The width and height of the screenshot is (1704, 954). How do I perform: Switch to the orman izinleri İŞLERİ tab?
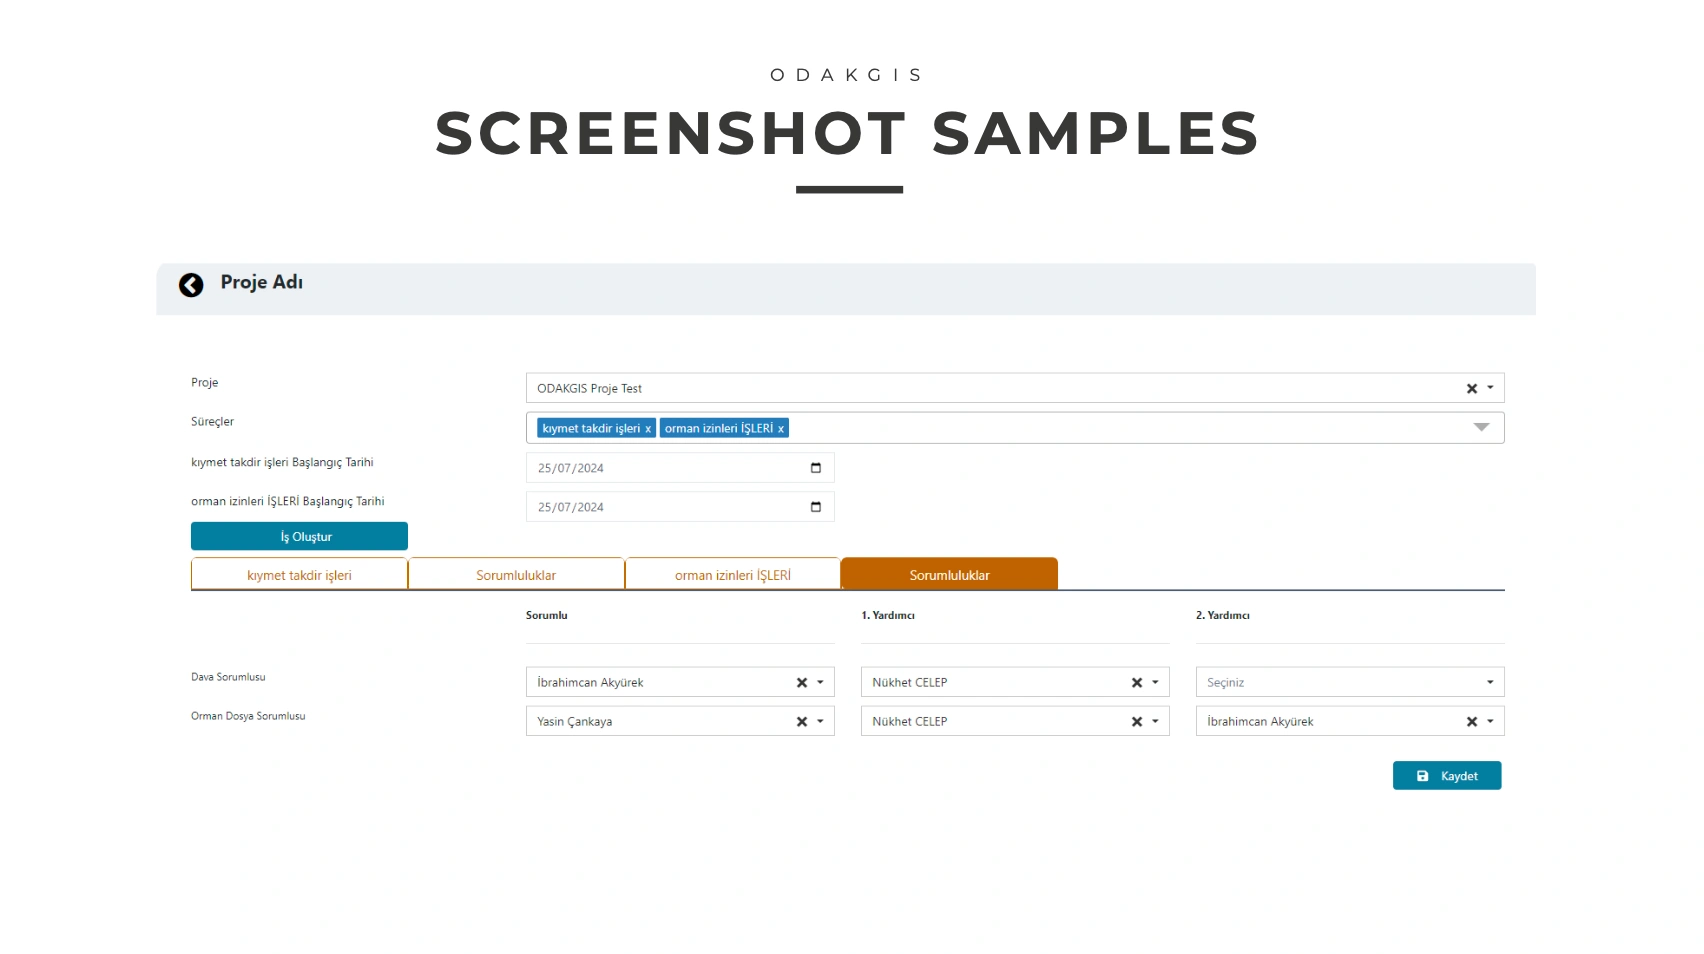[732, 575]
